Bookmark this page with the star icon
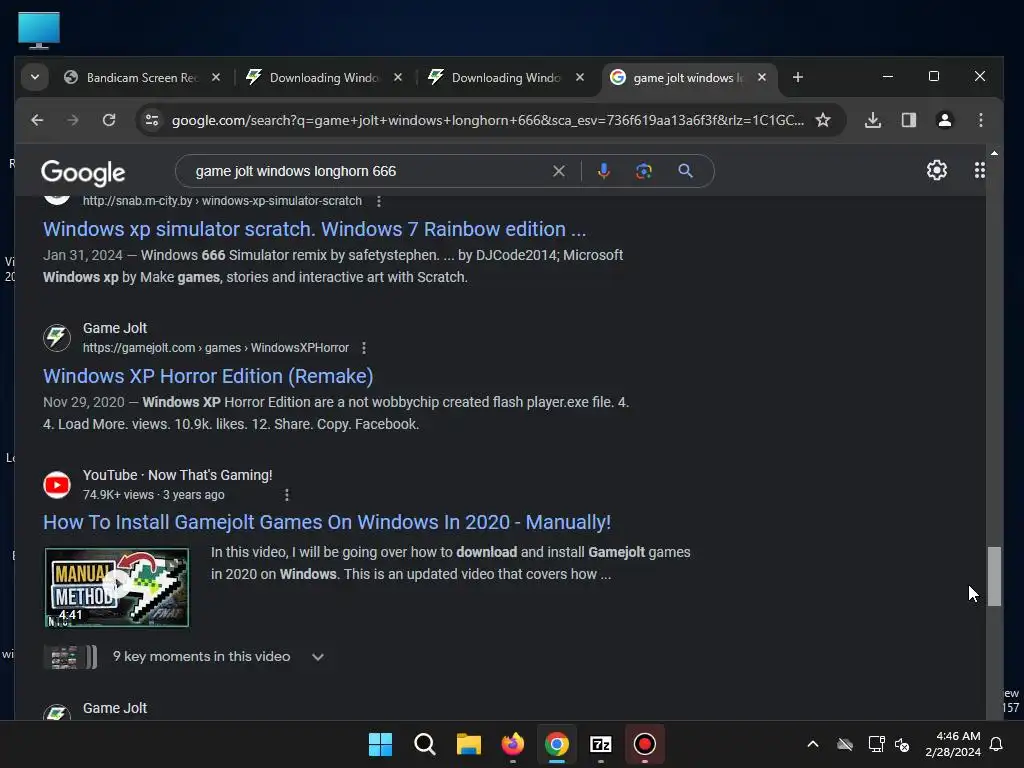 (823, 120)
